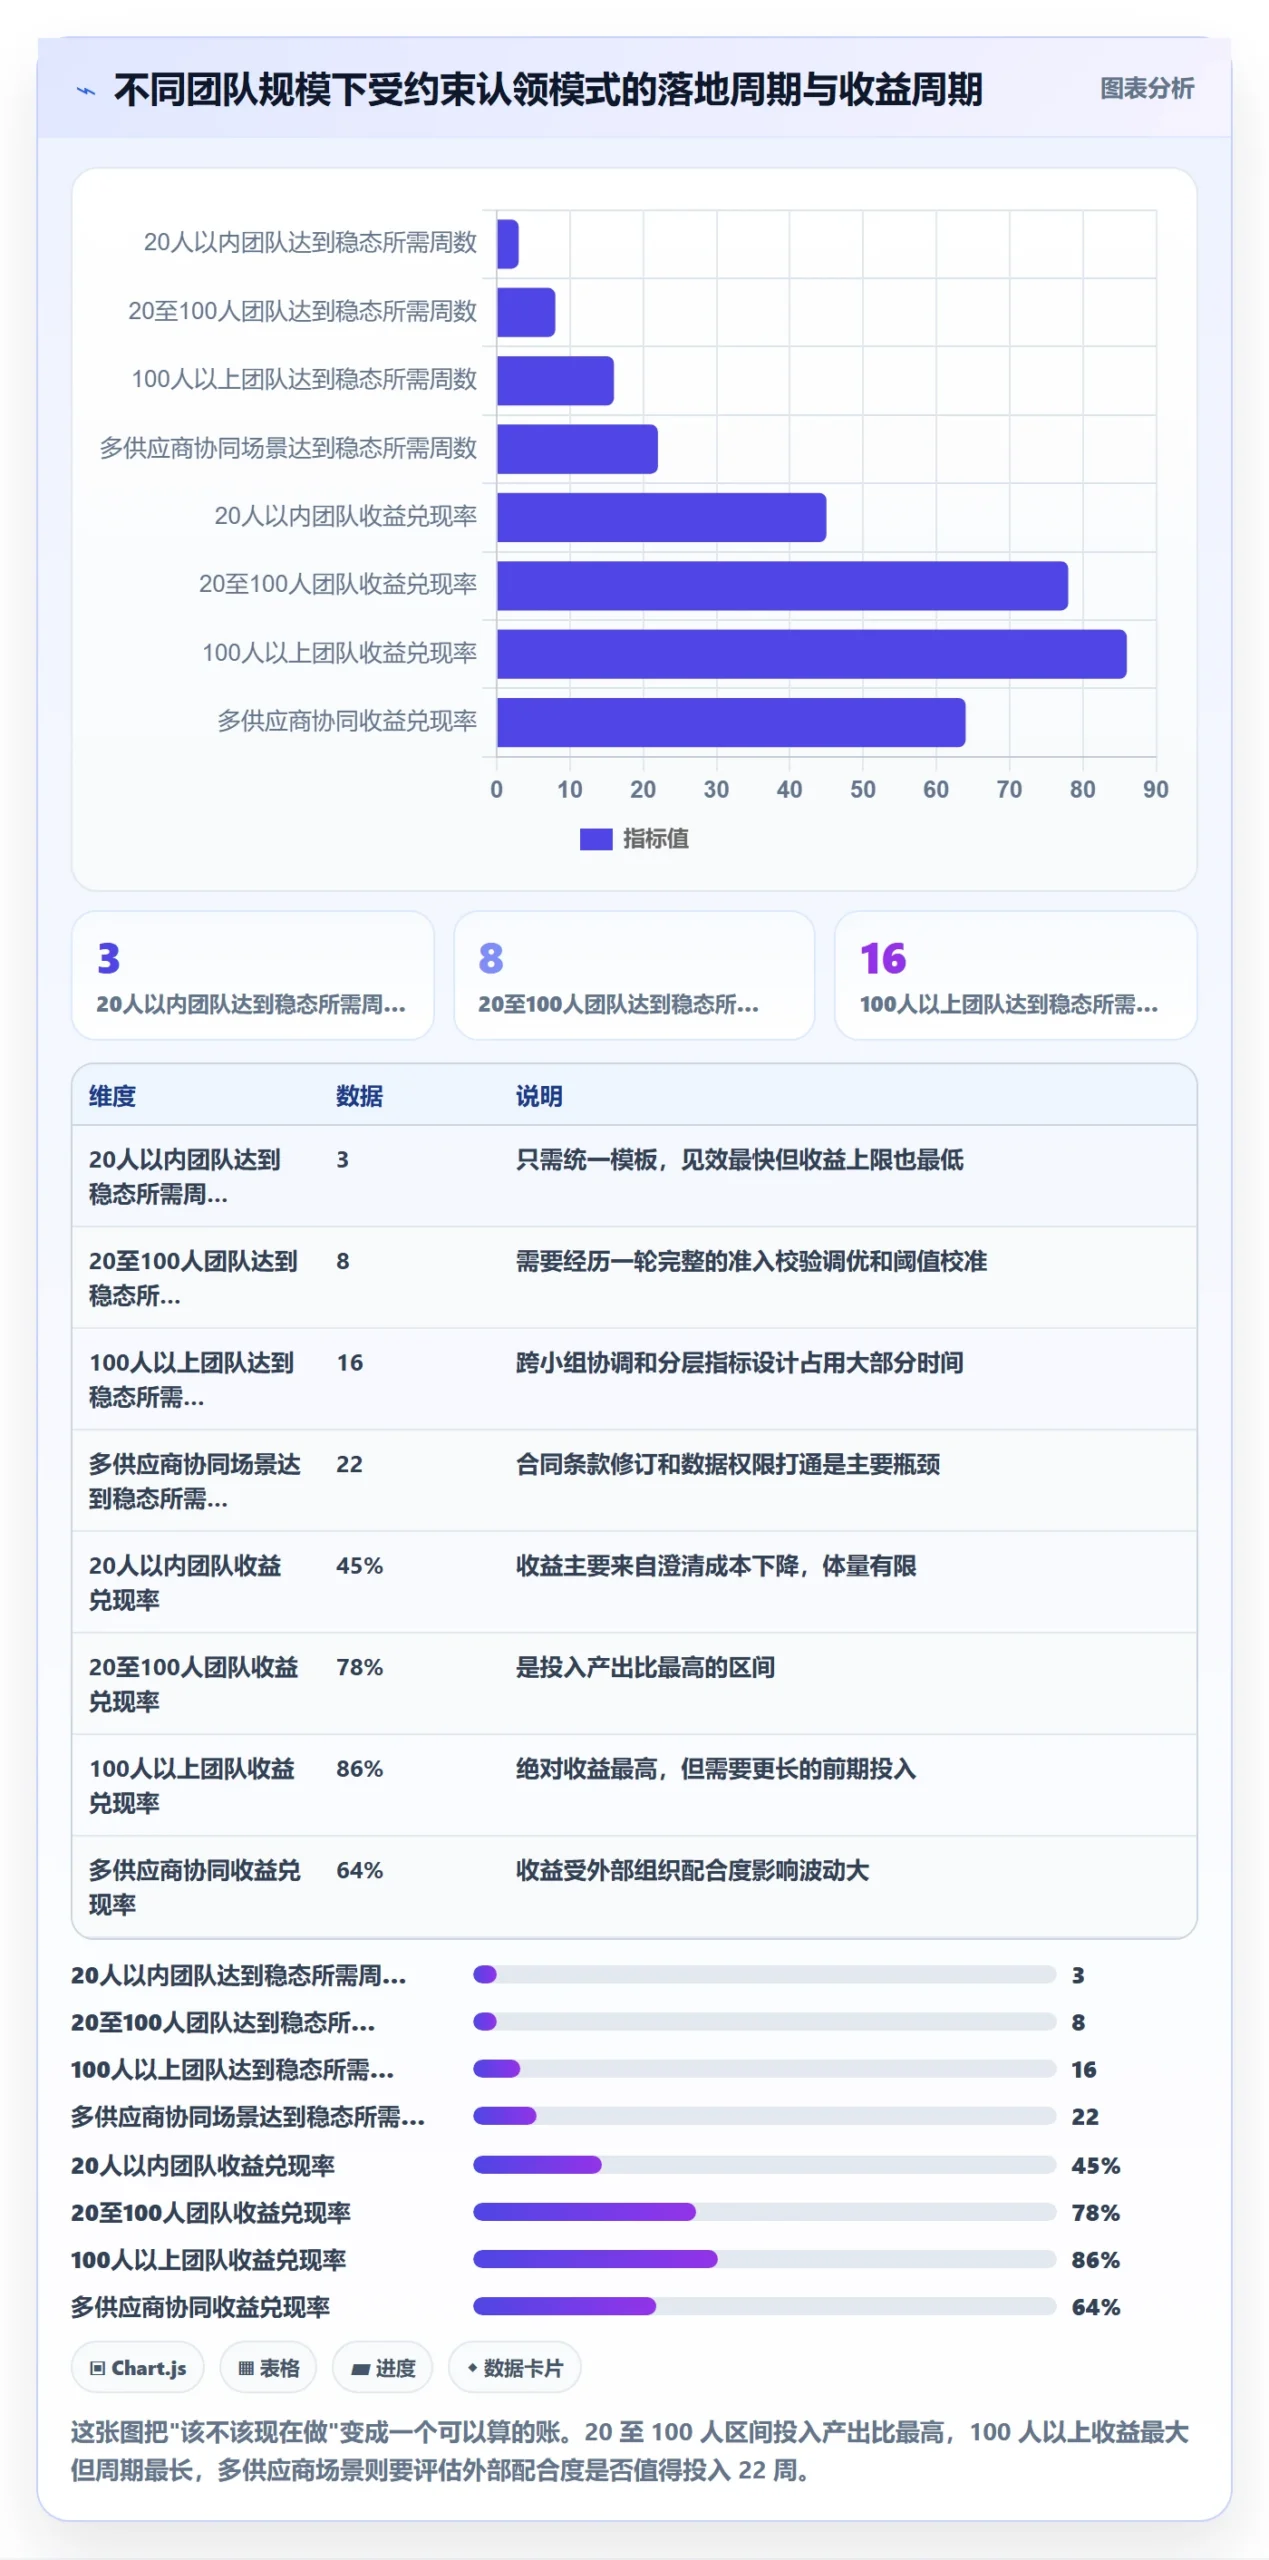
Task: Select the 表格 tag chip
Action: click(268, 2367)
